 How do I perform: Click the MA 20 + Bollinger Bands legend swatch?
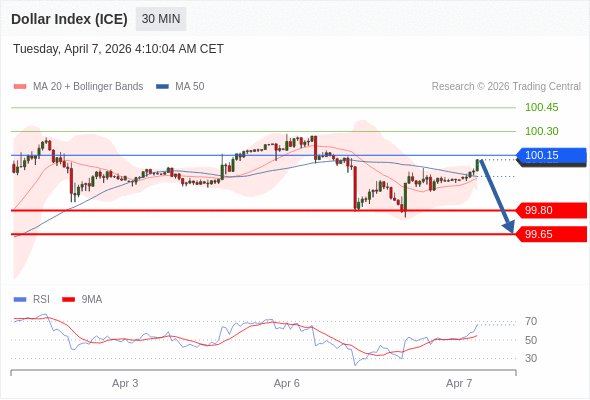(x=20, y=87)
